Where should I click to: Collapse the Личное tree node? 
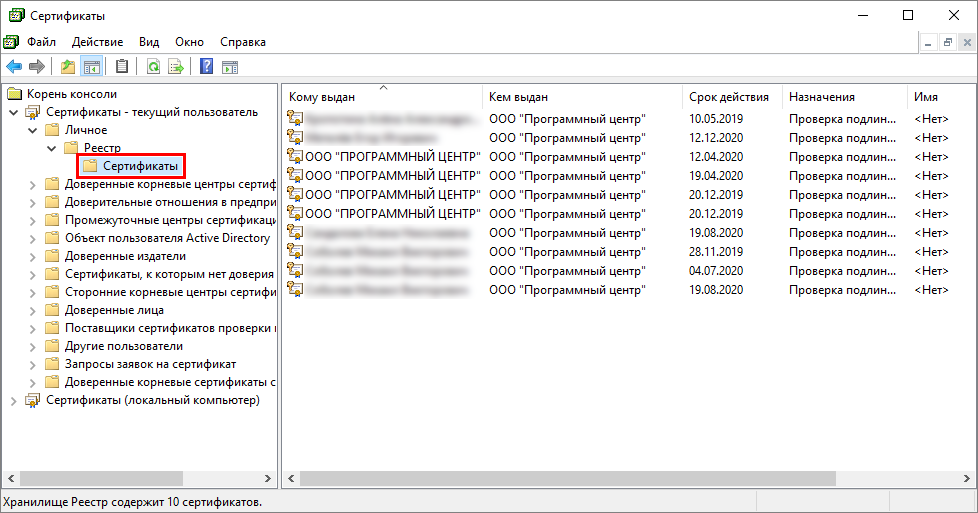coord(33,130)
